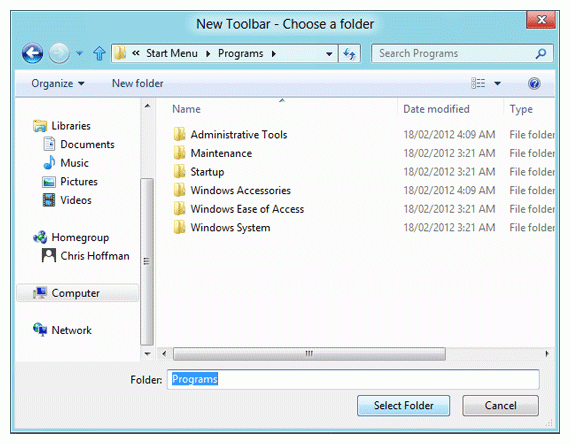Image resolution: width=570 pixels, height=444 pixels.
Task: Click the Videos filmstrip icon
Action: [49, 200]
